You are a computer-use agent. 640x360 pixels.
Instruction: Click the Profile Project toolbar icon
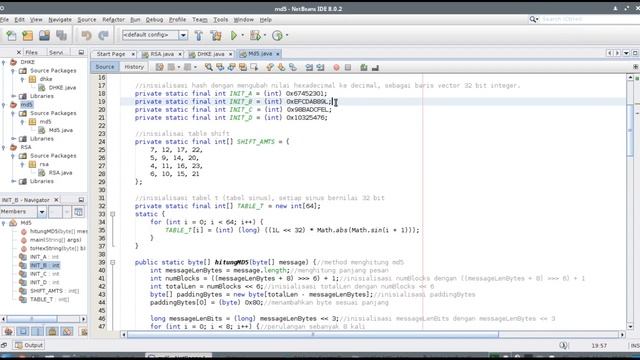click(x=277, y=36)
